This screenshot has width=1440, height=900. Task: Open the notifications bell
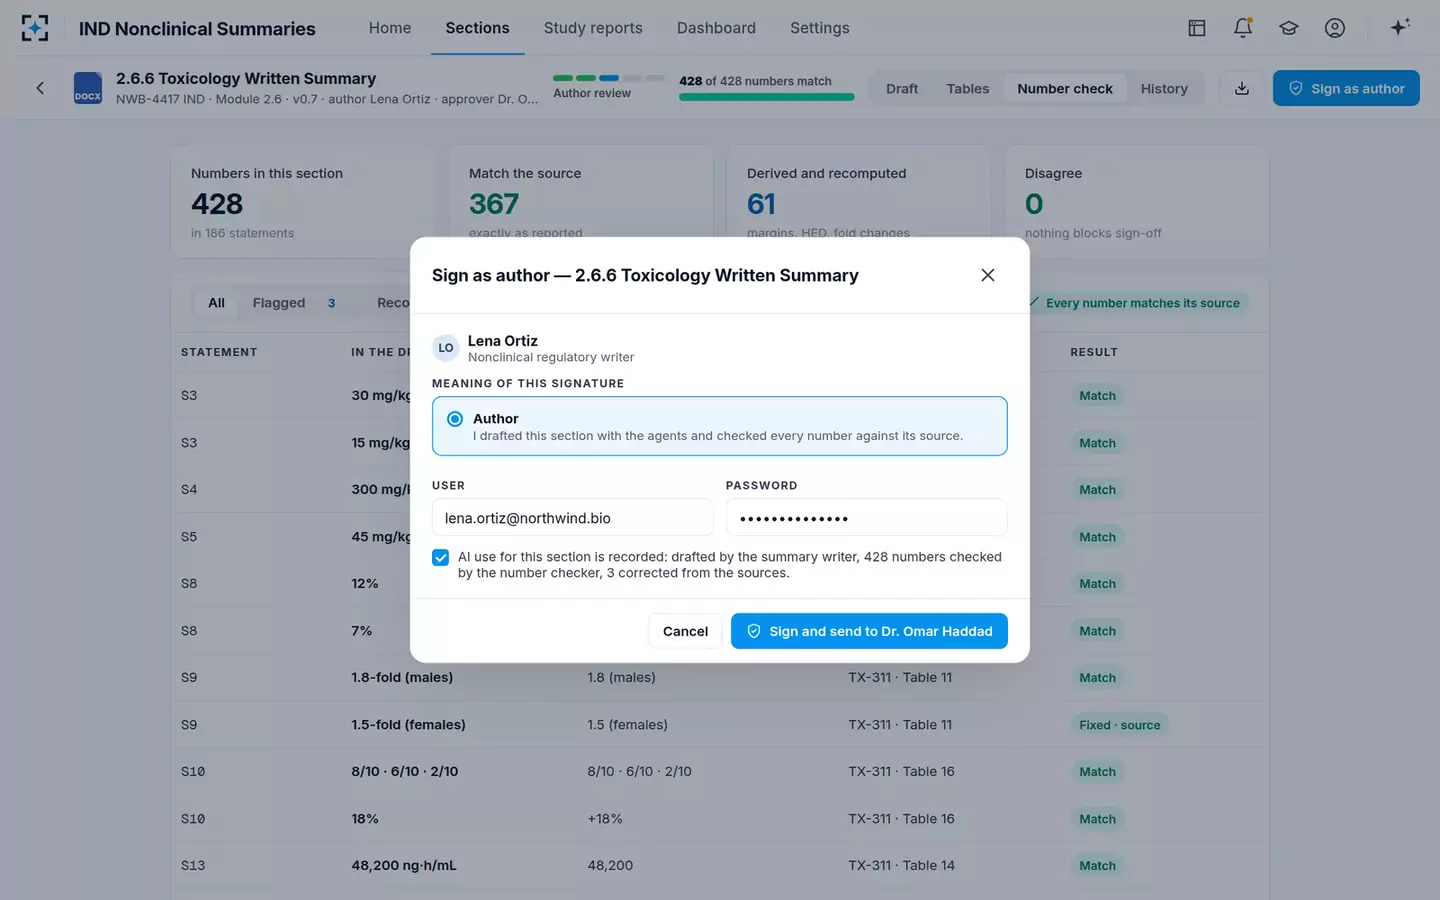tap(1243, 28)
